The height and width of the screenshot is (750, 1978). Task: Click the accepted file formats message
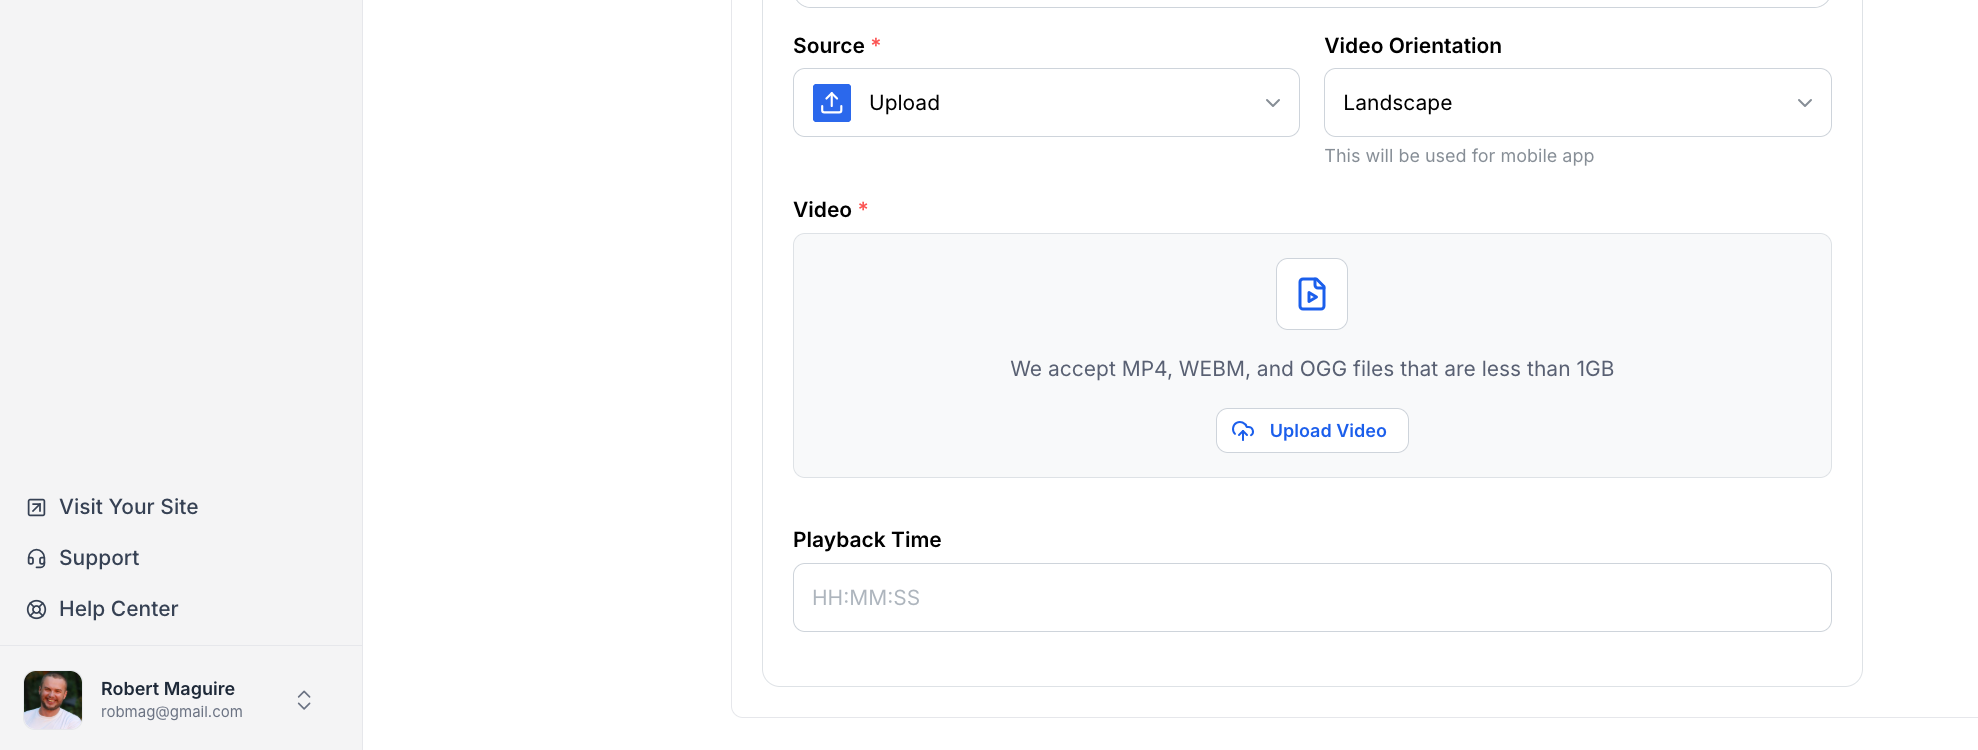[x=1311, y=369]
